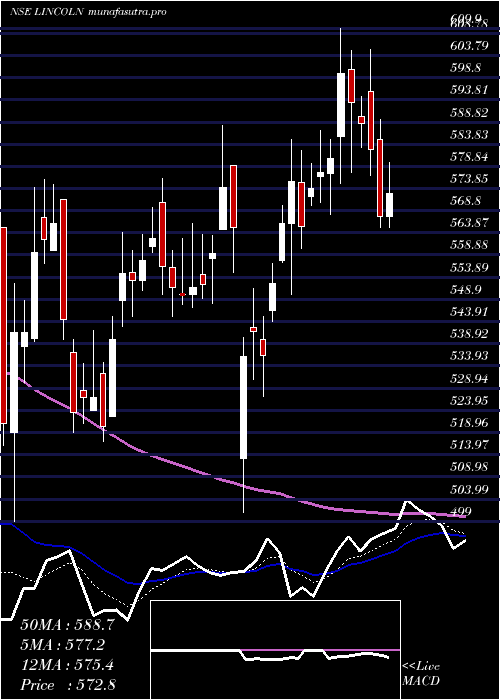Click the 578.84 price axis label
The height and width of the screenshot is (700, 500).
[x=469, y=156]
